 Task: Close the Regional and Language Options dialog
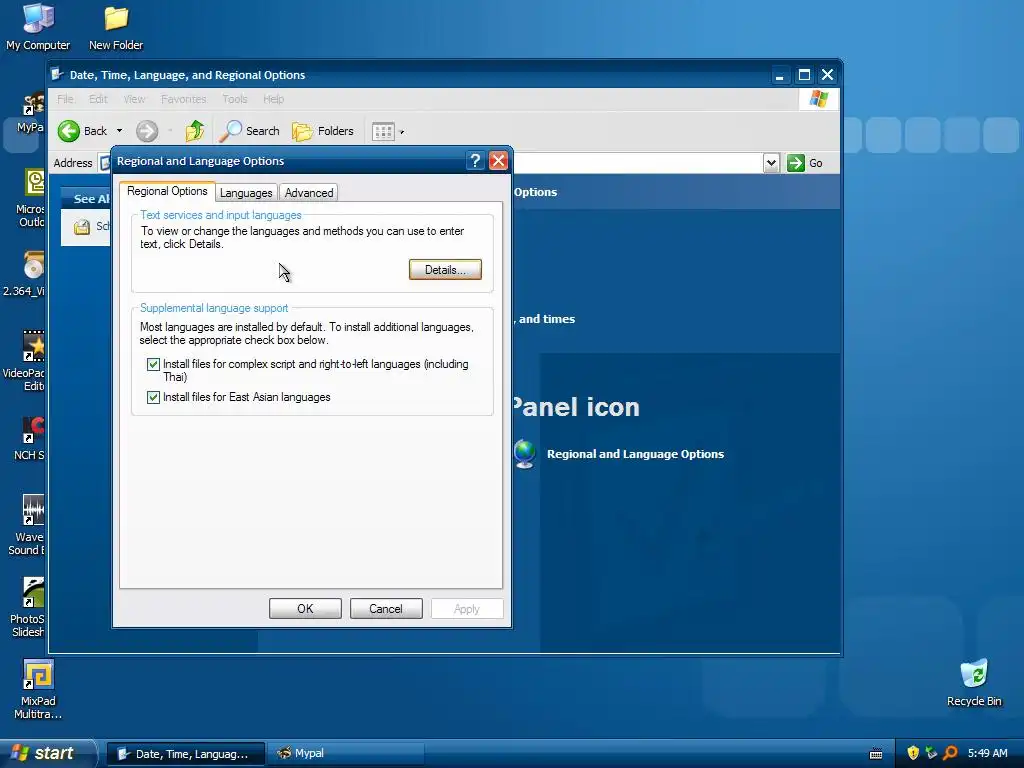point(498,161)
